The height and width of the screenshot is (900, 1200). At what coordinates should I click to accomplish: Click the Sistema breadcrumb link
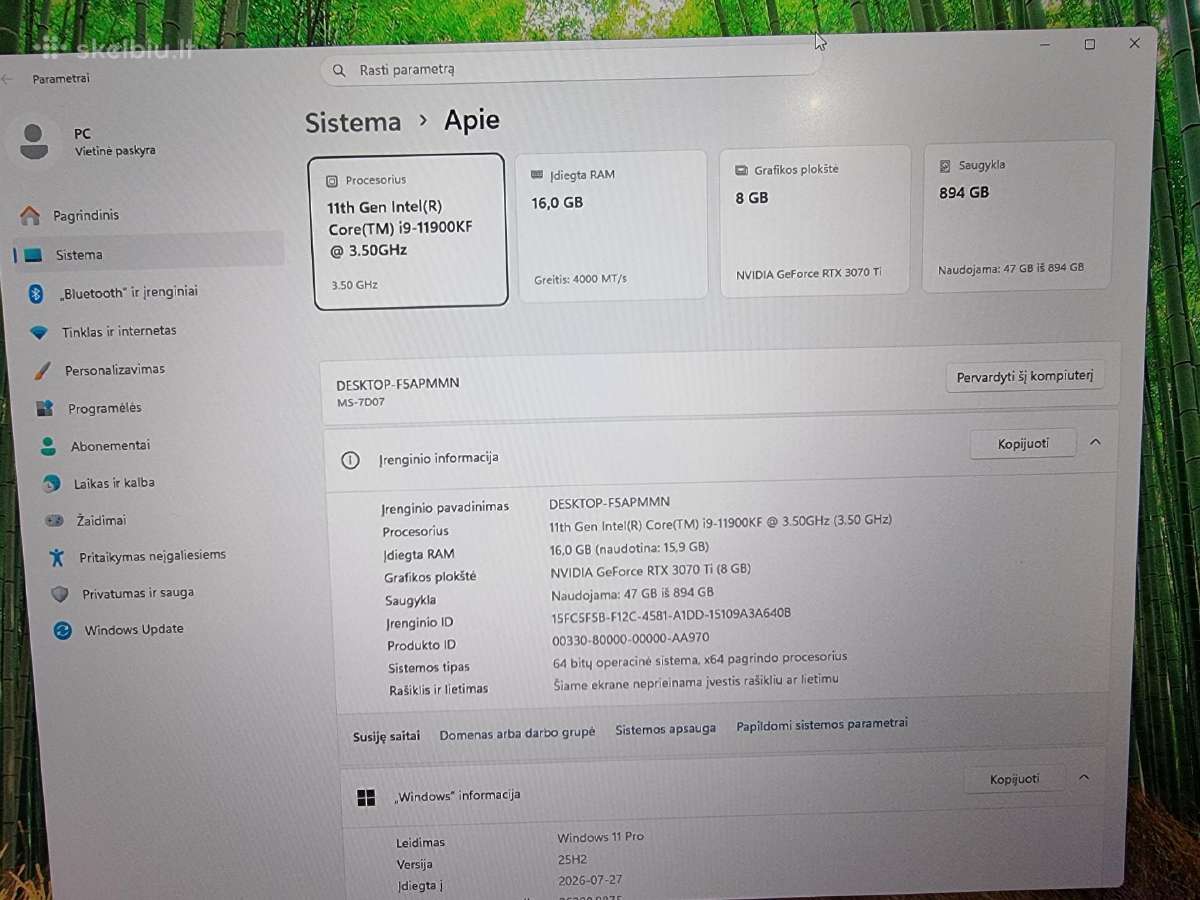coord(353,123)
